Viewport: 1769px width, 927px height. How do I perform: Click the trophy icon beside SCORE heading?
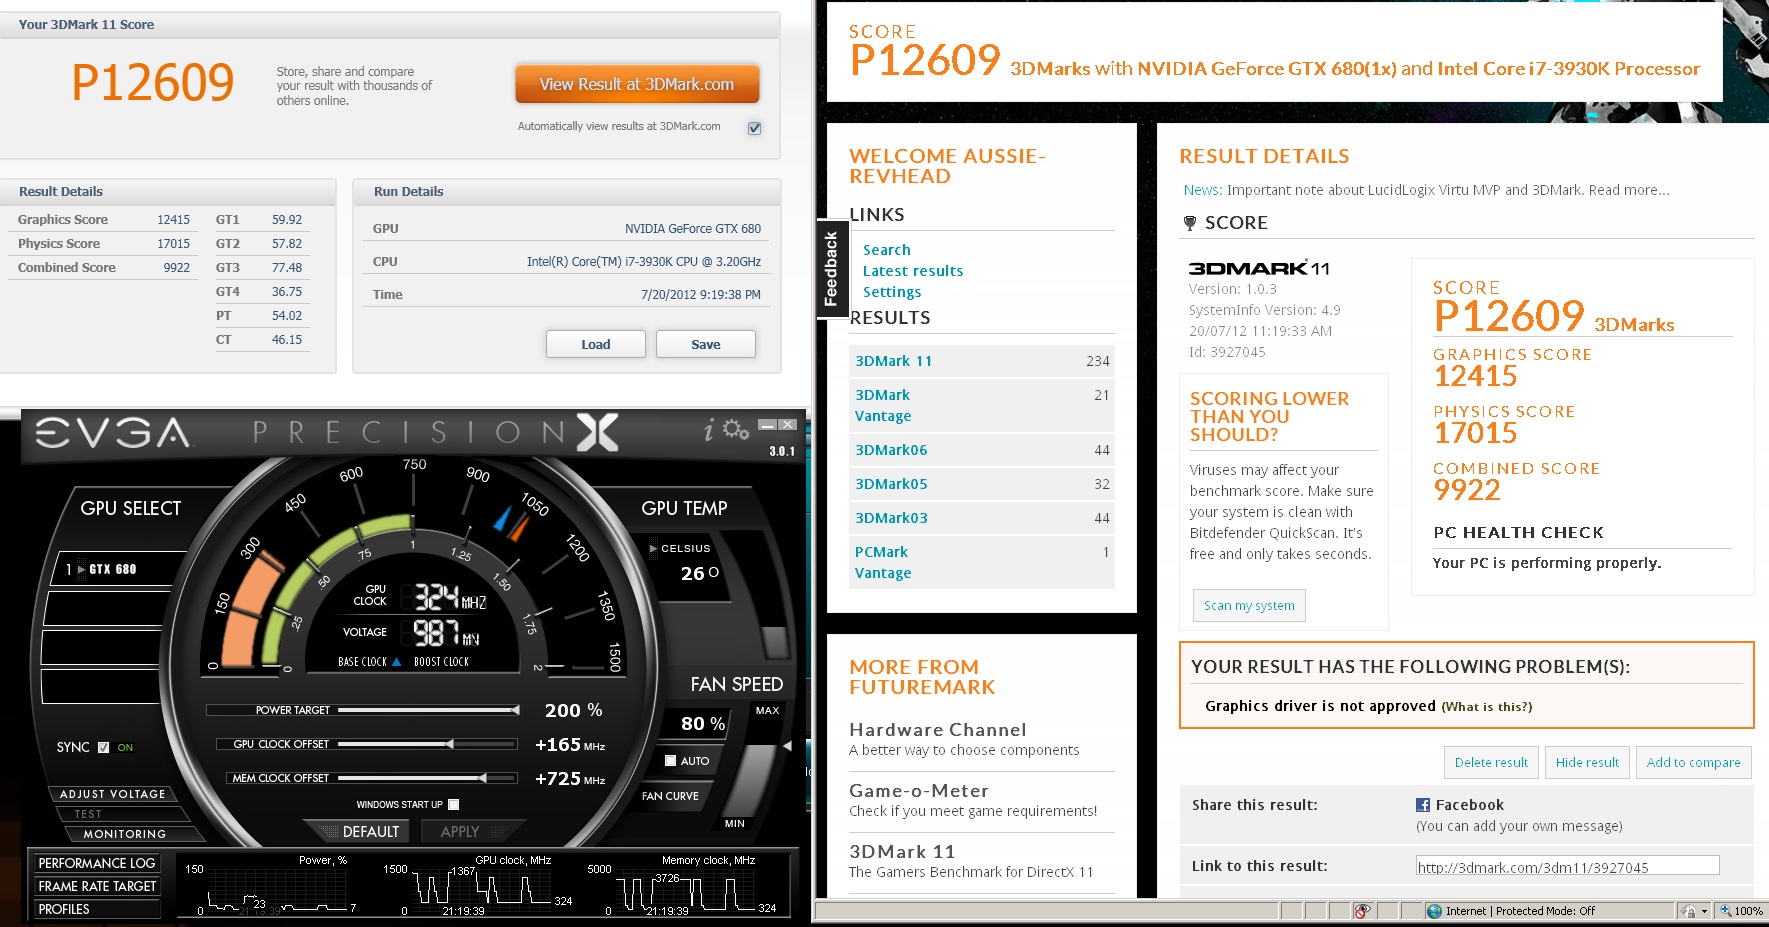(1190, 223)
